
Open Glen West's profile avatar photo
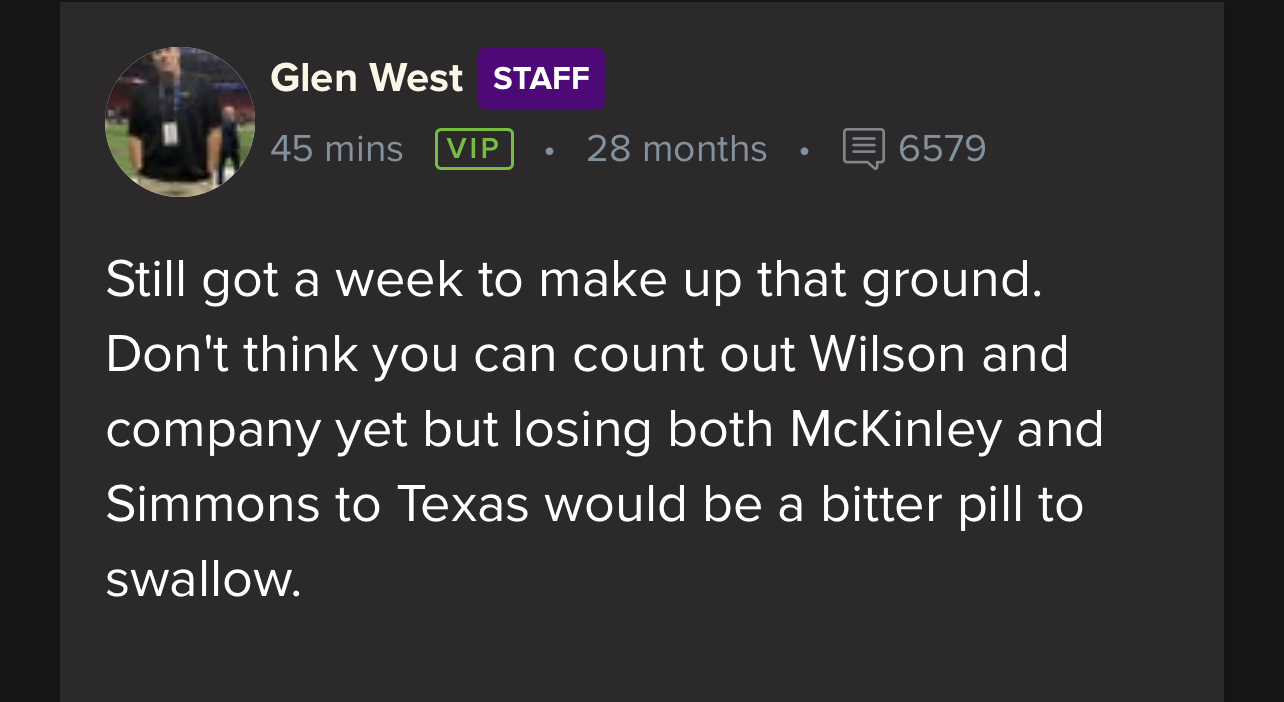pos(180,122)
